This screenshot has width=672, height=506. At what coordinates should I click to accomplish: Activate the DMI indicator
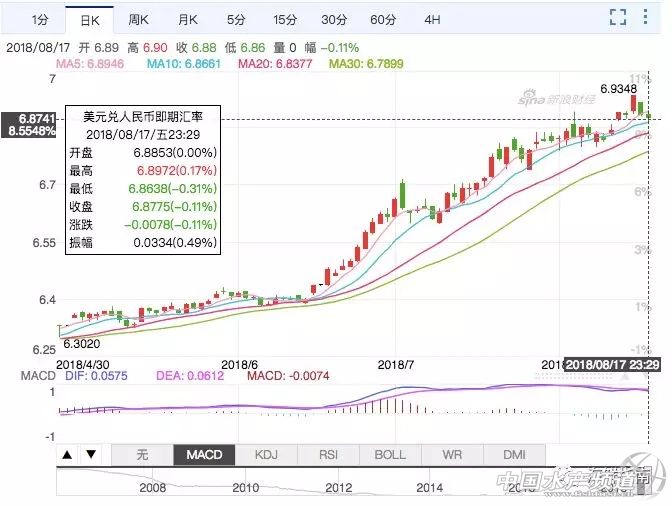pos(513,455)
